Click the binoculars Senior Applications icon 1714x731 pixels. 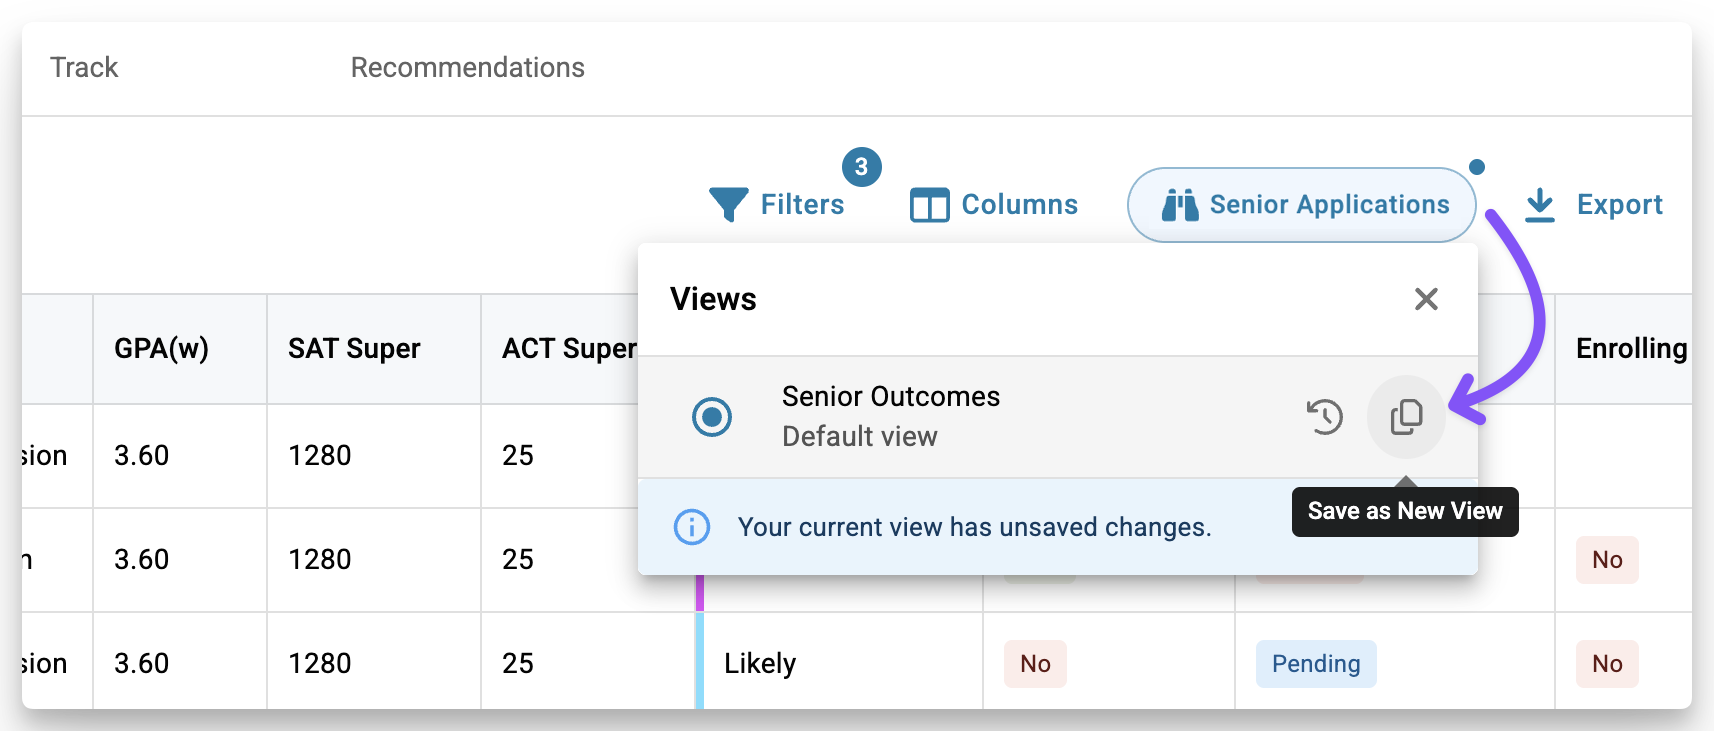1180,205
